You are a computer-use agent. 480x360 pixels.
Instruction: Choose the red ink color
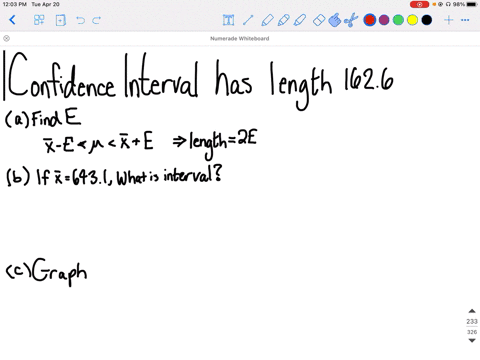[370, 20]
